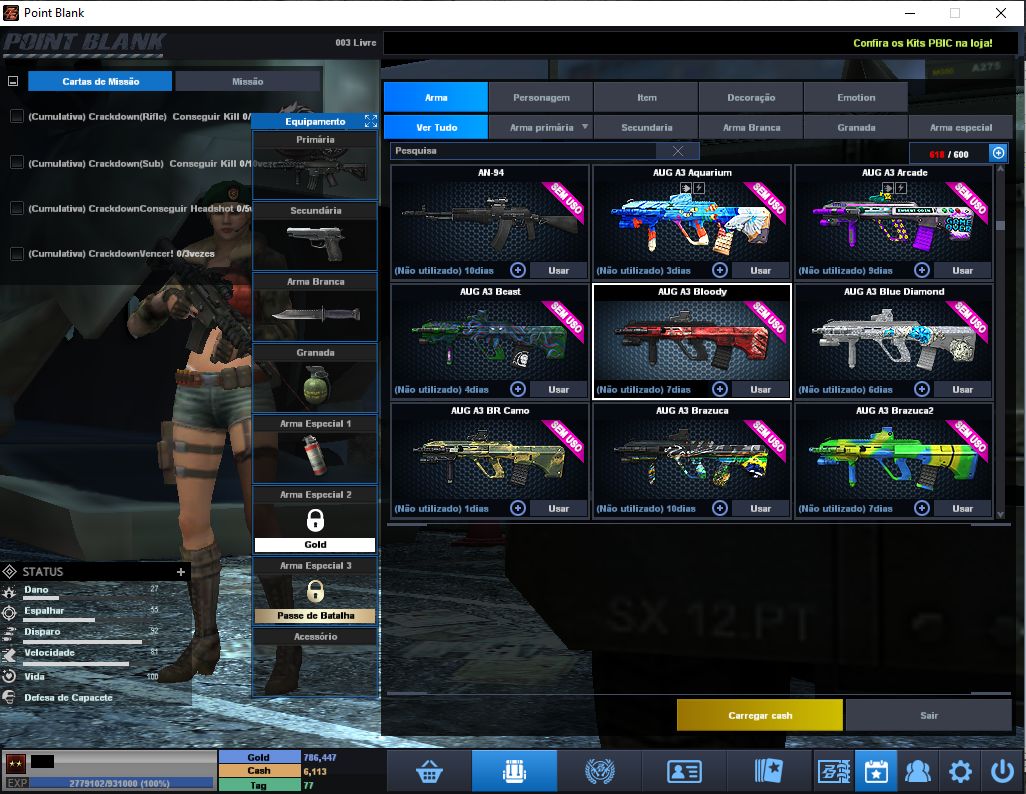Click the plus icon on AUG A3 Brazuca2 card
Screen dimensions: 1026x794
click(x=922, y=508)
